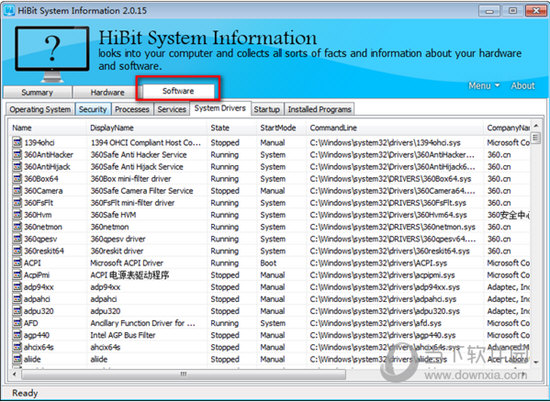Click the driver icon beside 360Box64
Image resolution: width=550 pixels, height=402 pixels.
pos(17,179)
